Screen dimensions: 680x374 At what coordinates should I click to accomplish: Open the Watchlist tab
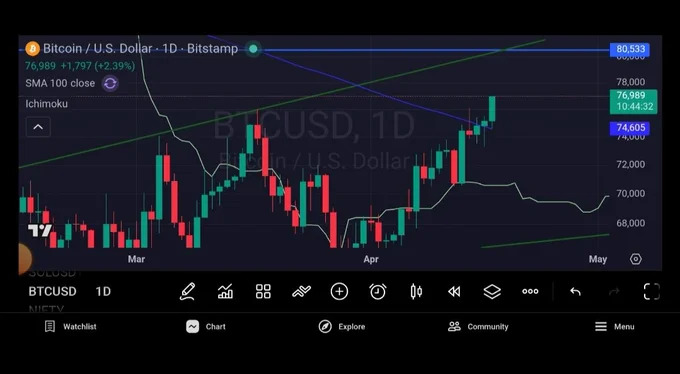(x=71, y=327)
